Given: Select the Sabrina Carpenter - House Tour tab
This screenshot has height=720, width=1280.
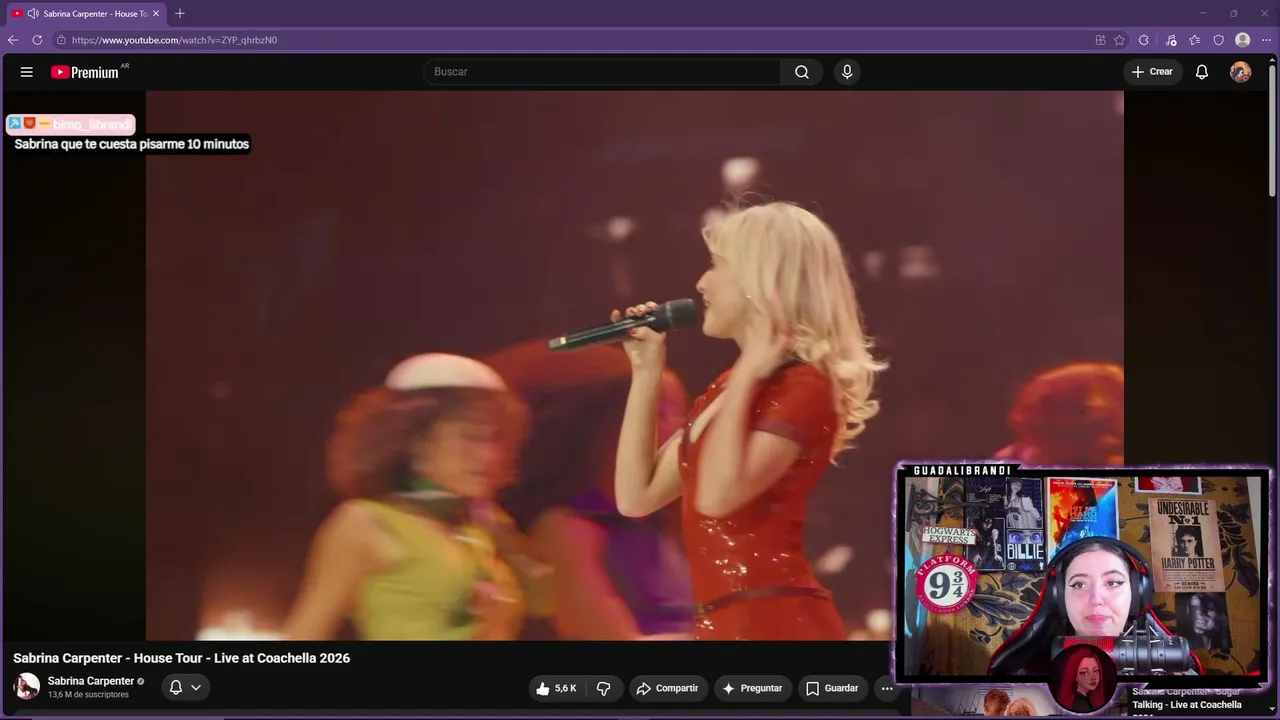Looking at the screenshot, I should (86, 14).
